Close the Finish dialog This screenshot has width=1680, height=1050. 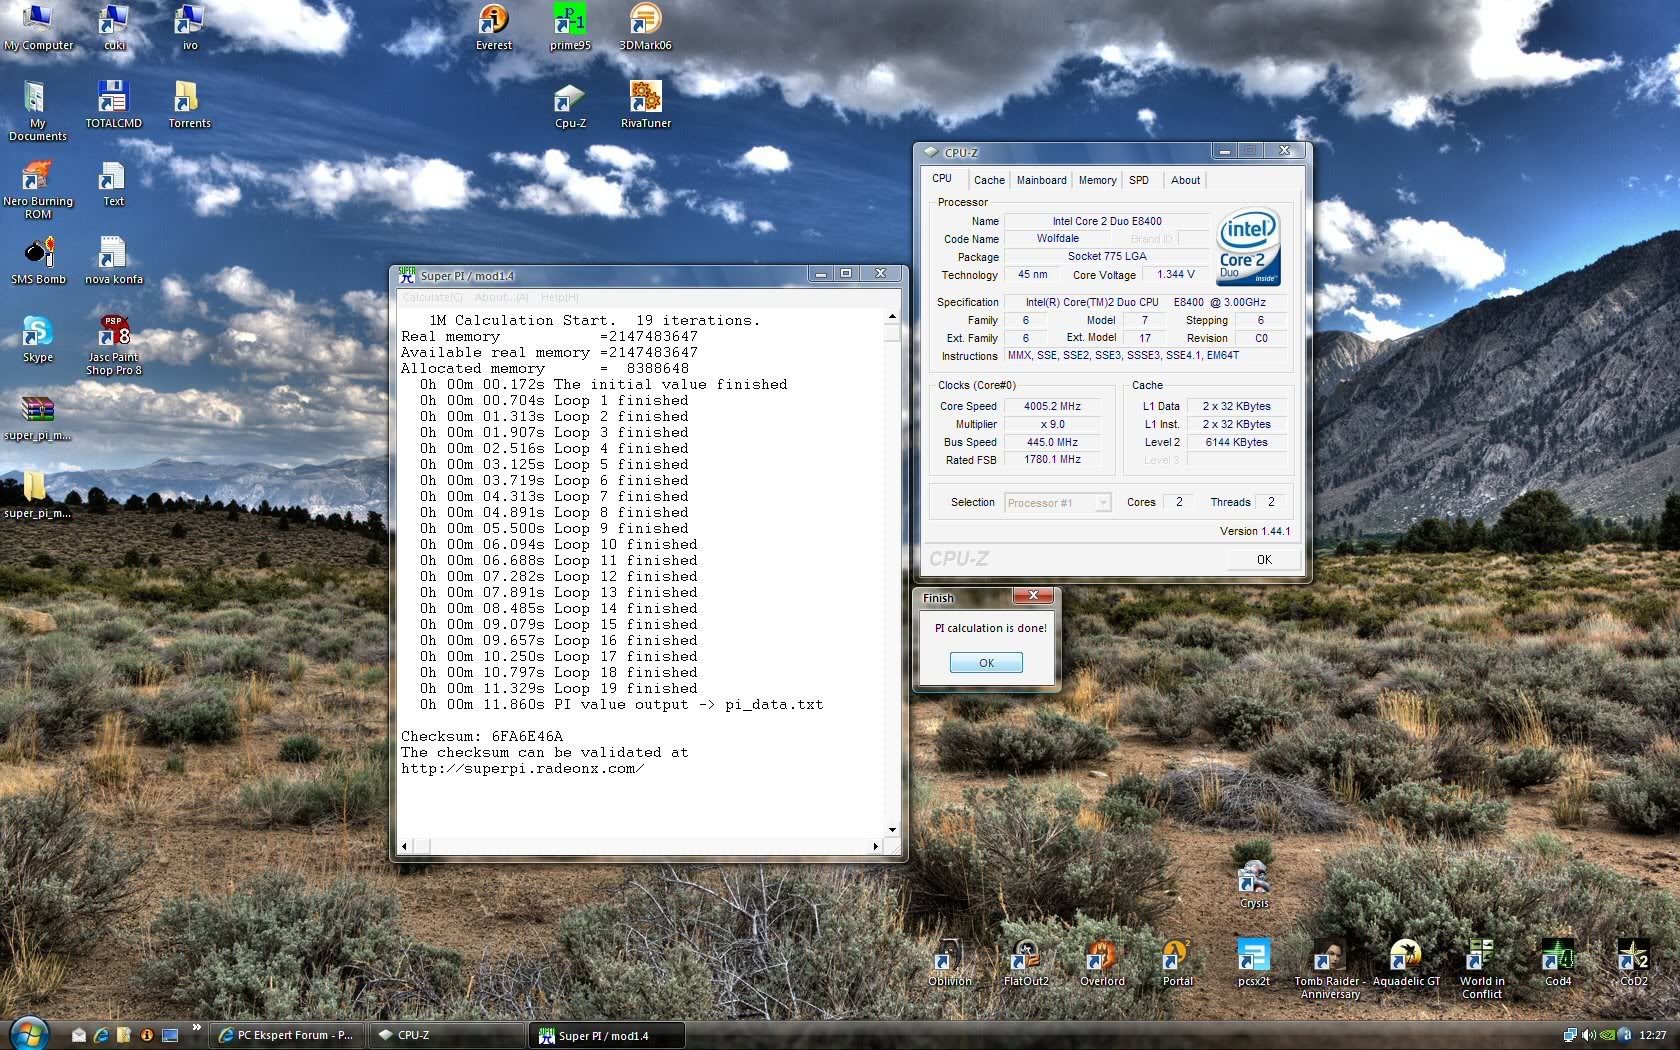click(x=1033, y=595)
